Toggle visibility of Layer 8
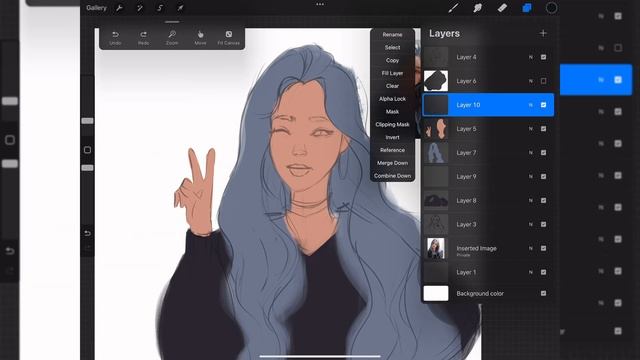Viewport: 640px width, 360px height. click(x=543, y=200)
